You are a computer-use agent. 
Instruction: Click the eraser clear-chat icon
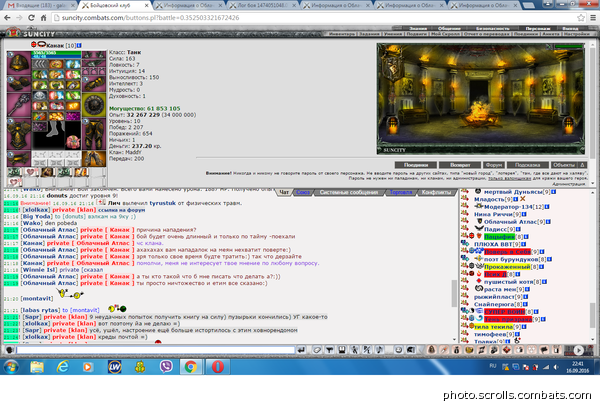click(x=317, y=349)
